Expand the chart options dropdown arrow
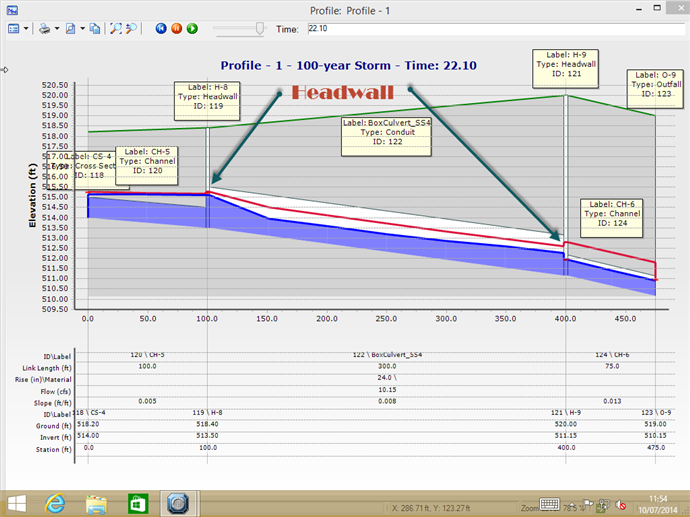This screenshot has height=517, width=690. click(x=26, y=29)
